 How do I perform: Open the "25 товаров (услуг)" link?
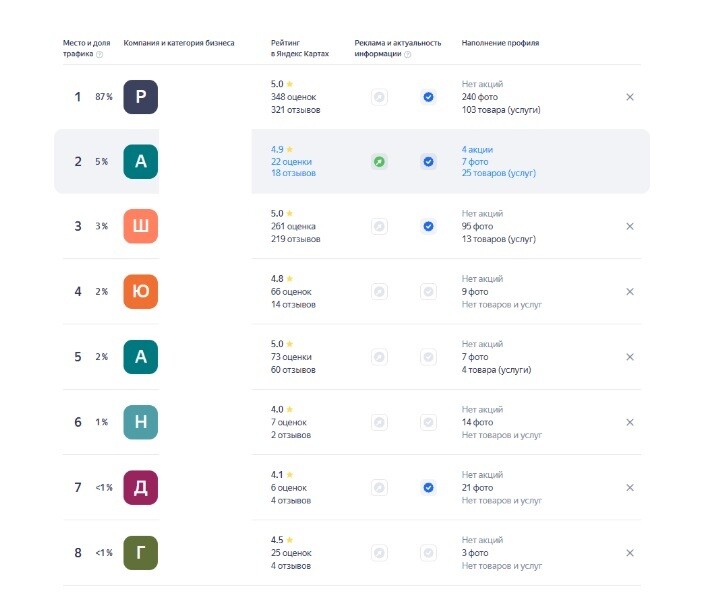[x=499, y=173]
